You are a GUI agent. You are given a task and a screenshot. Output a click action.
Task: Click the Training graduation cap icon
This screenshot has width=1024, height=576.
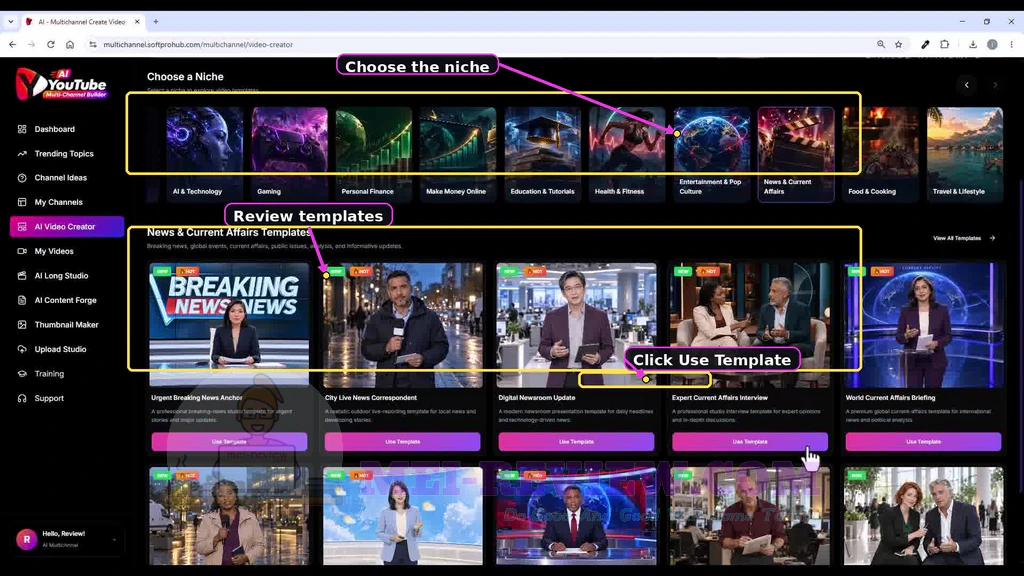22,374
